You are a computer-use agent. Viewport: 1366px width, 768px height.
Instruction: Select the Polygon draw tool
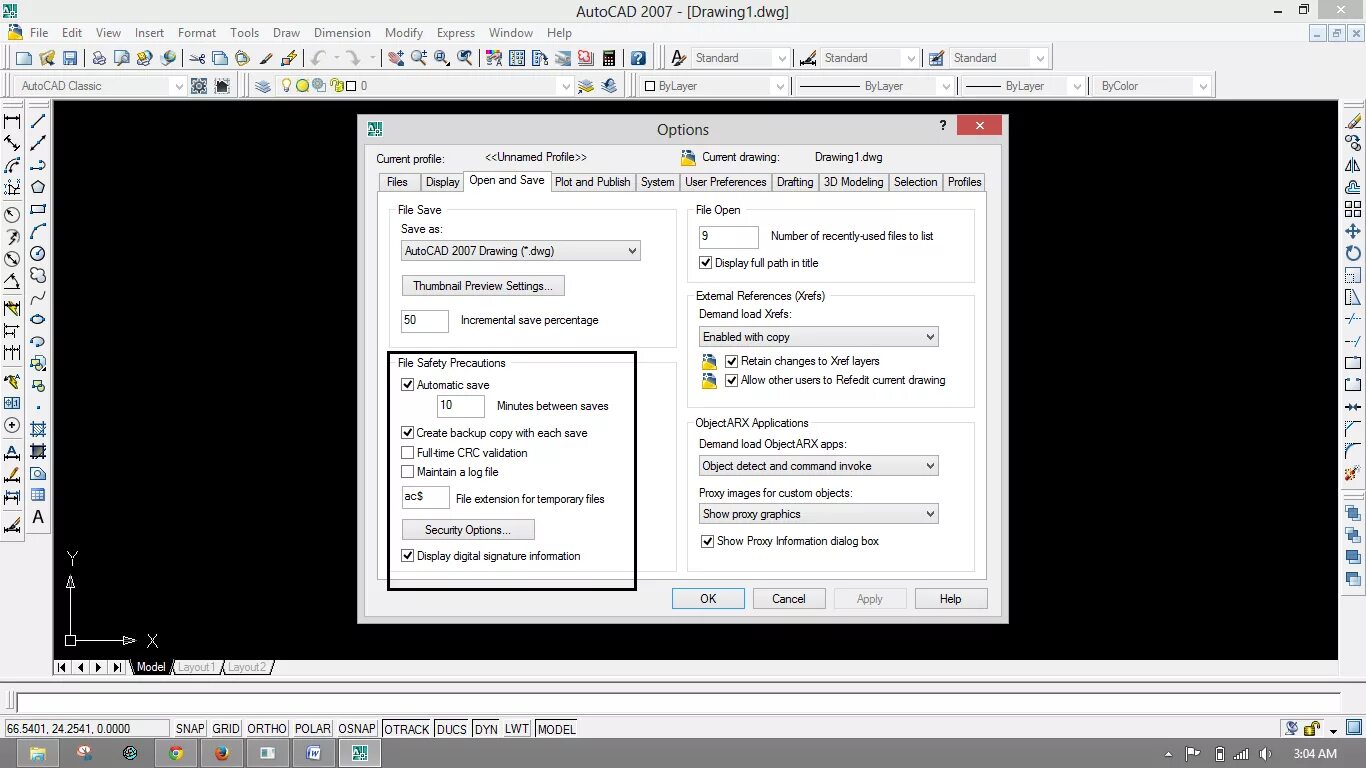point(38,187)
